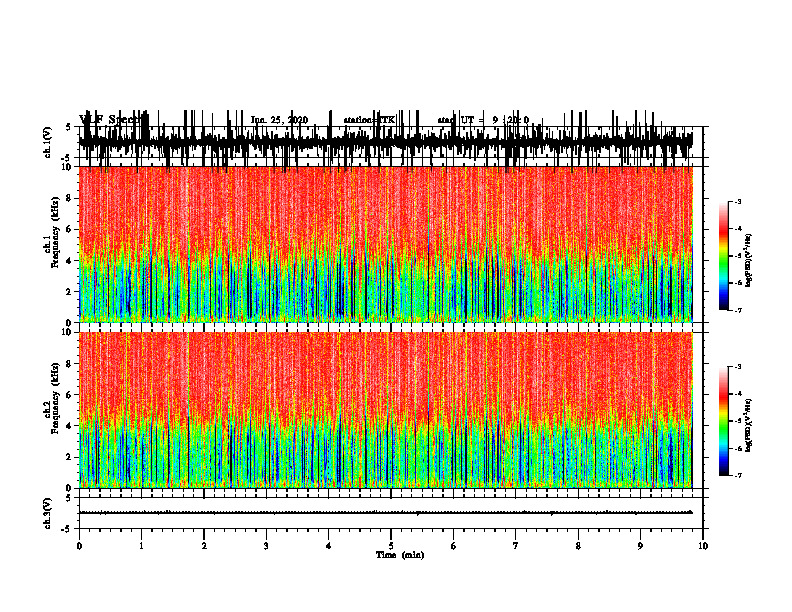The image size is (792, 612).
Task: Click time axis tick label '5'
Action: point(391,546)
